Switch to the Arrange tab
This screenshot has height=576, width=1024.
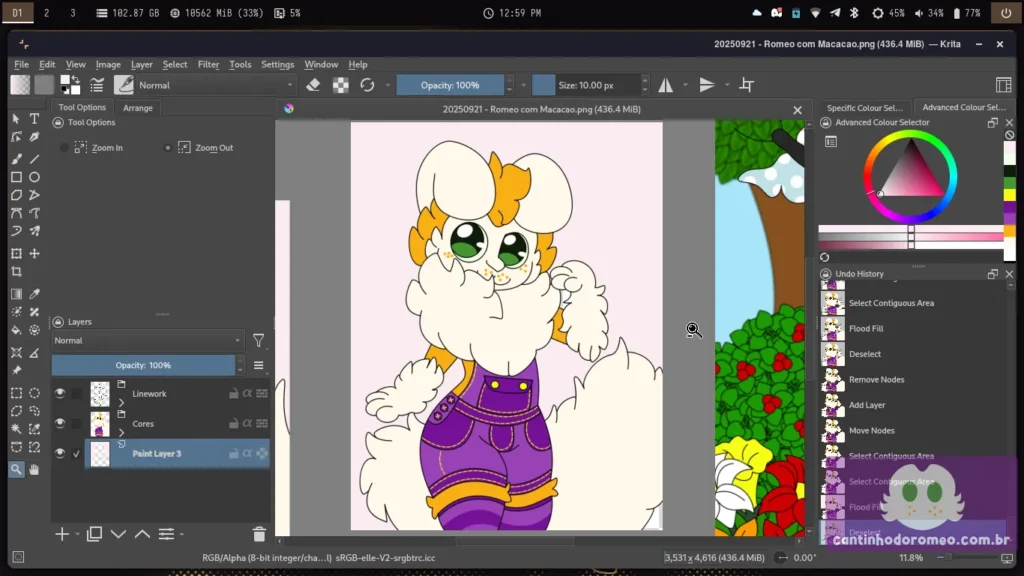(138, 108)
